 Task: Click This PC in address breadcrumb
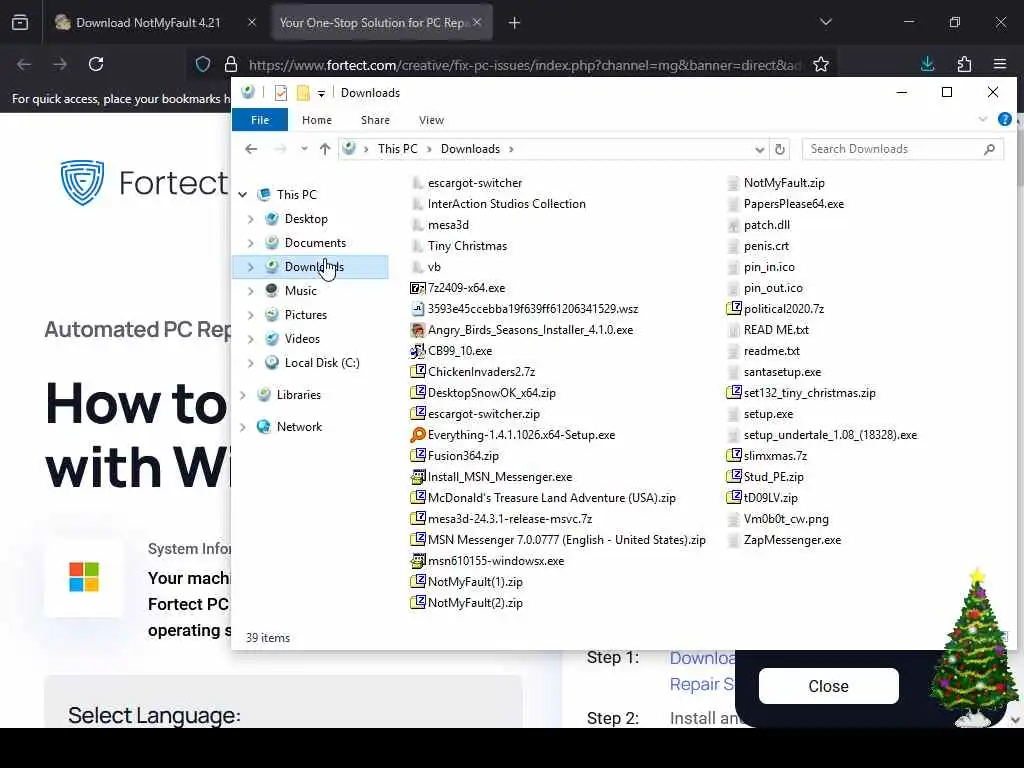point(397,149)
